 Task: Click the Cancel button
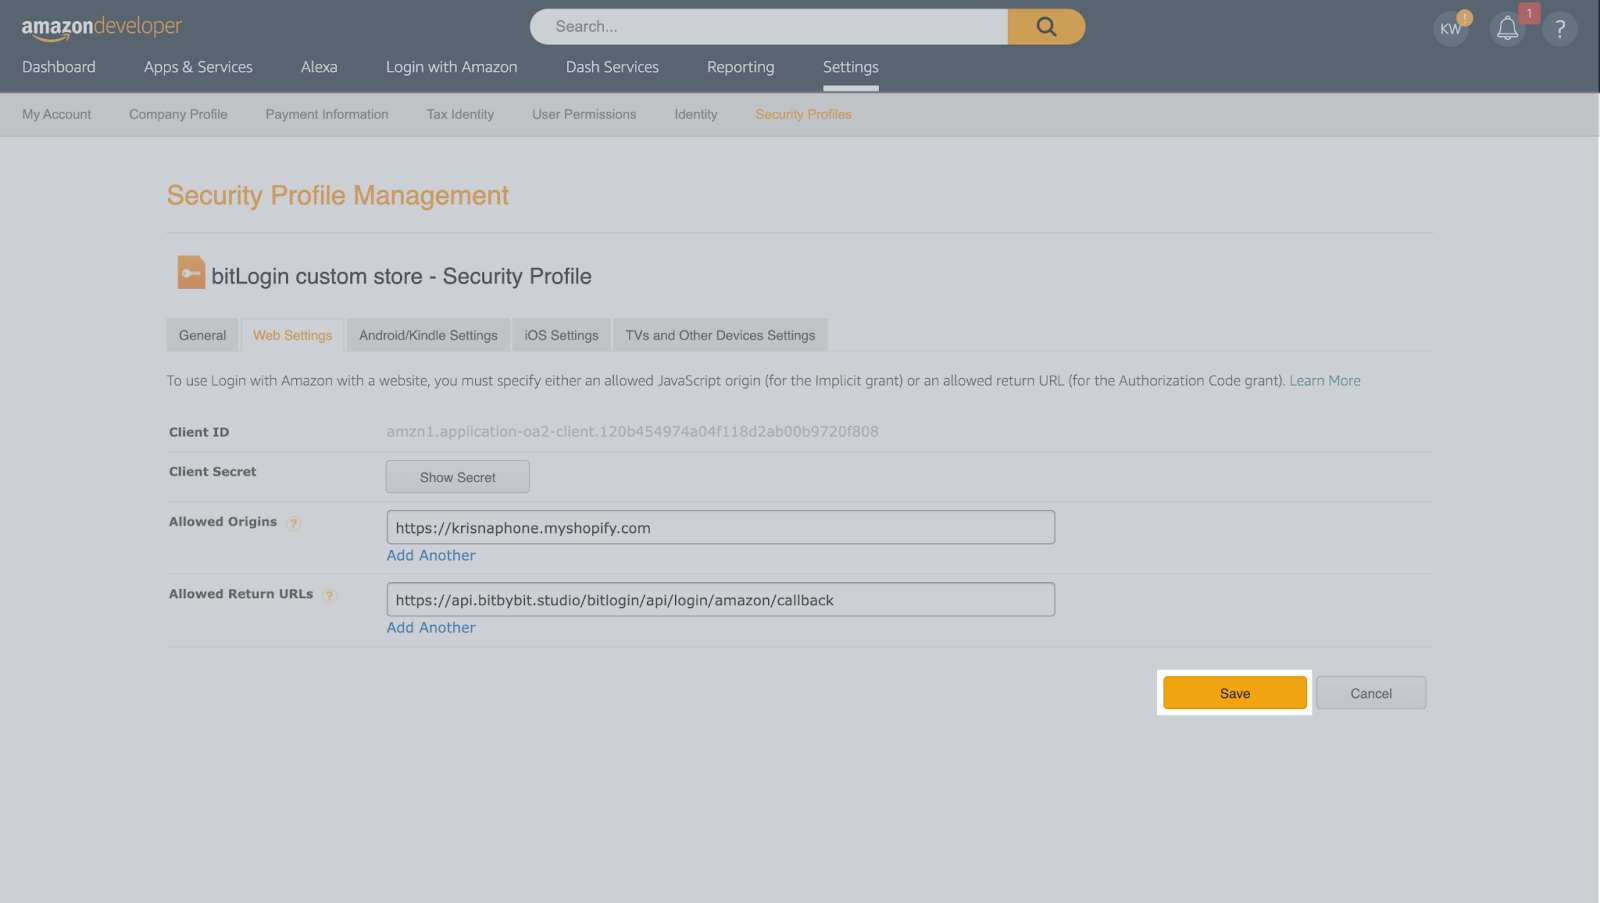click(x=1371, y=693)
